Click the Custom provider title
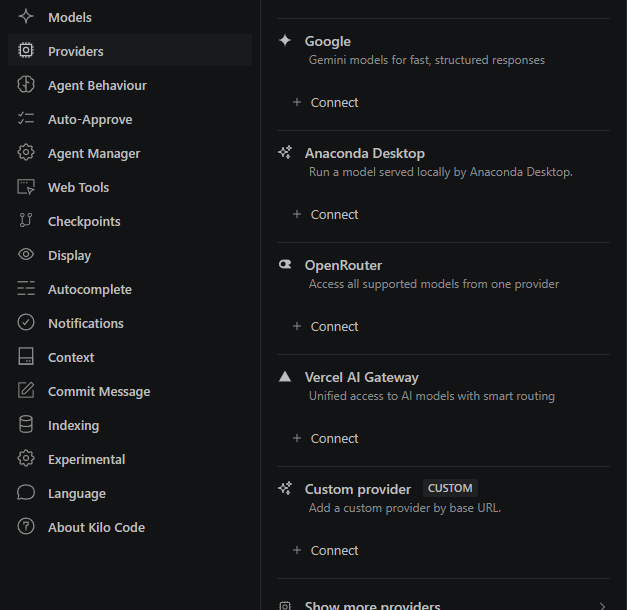The width and height of the screenshot is (627, 610). 357,489
